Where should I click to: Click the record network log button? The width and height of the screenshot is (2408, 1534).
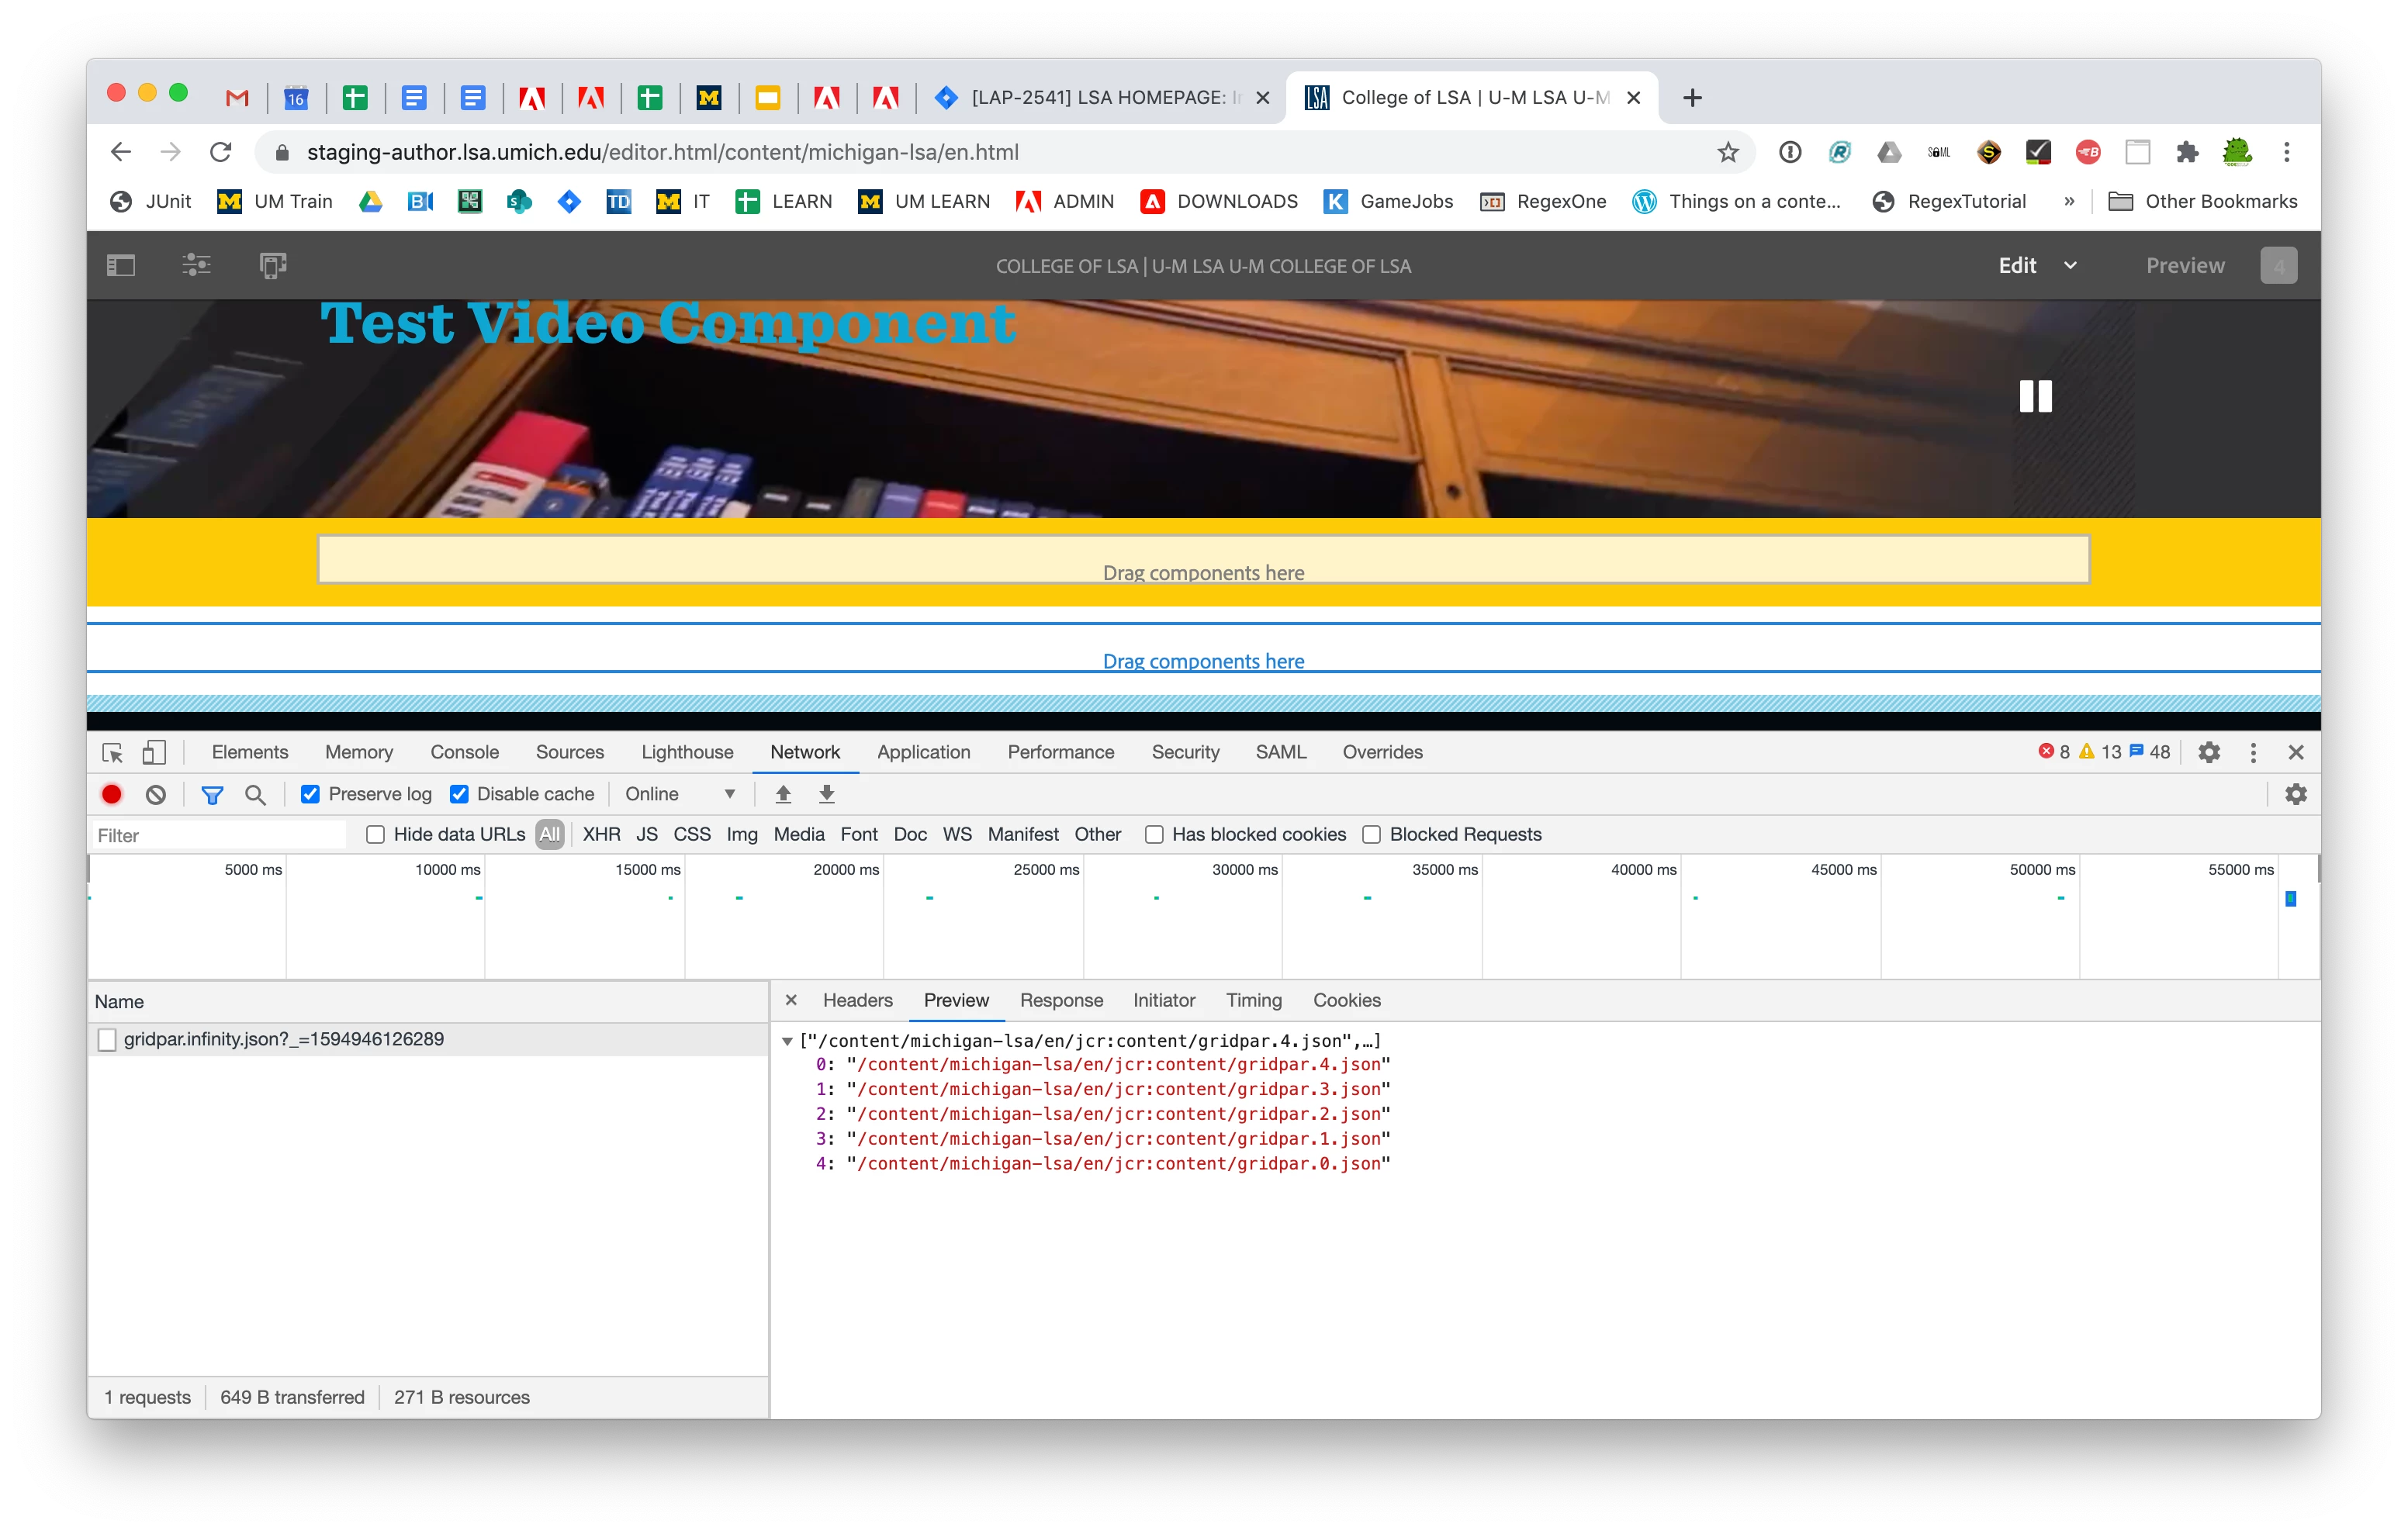(x=111, y=794)
